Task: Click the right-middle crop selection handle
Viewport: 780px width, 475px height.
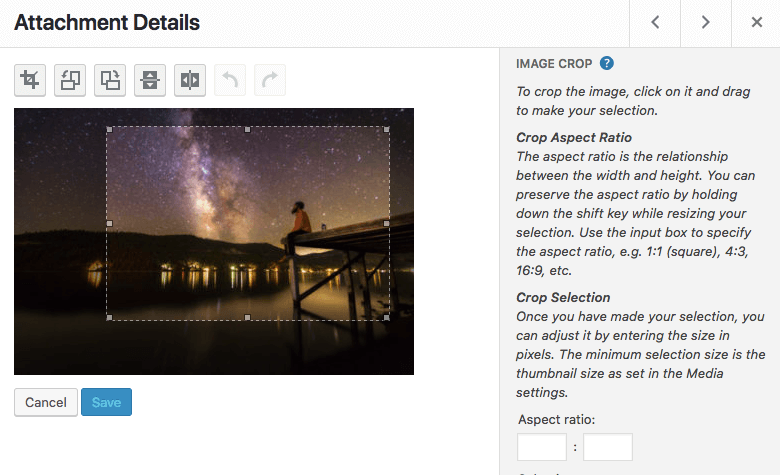Action: pos(387,223)
